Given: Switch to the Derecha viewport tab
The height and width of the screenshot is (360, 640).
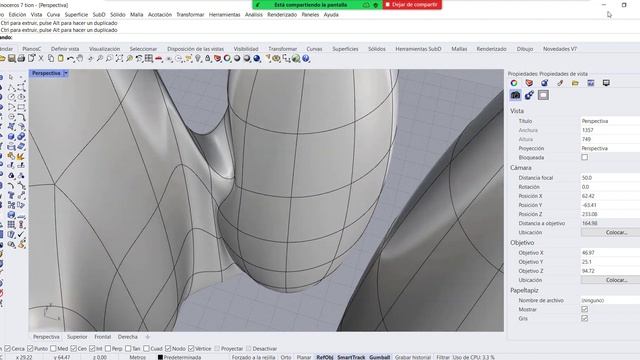Looking at the screenshot, I should pyautogui.click(x=127, y=337).
